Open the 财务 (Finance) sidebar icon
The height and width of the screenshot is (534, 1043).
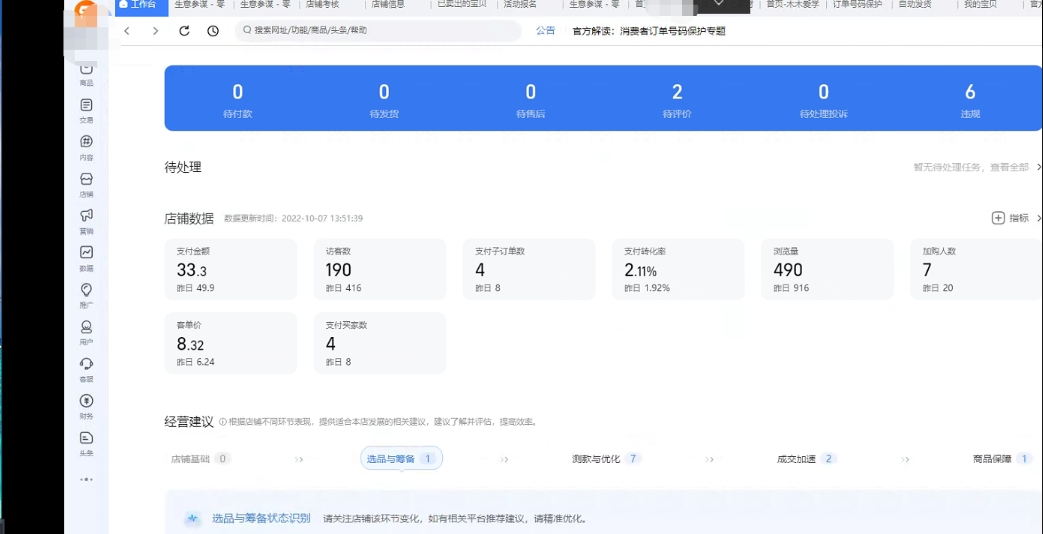click(x=87, y=402)
